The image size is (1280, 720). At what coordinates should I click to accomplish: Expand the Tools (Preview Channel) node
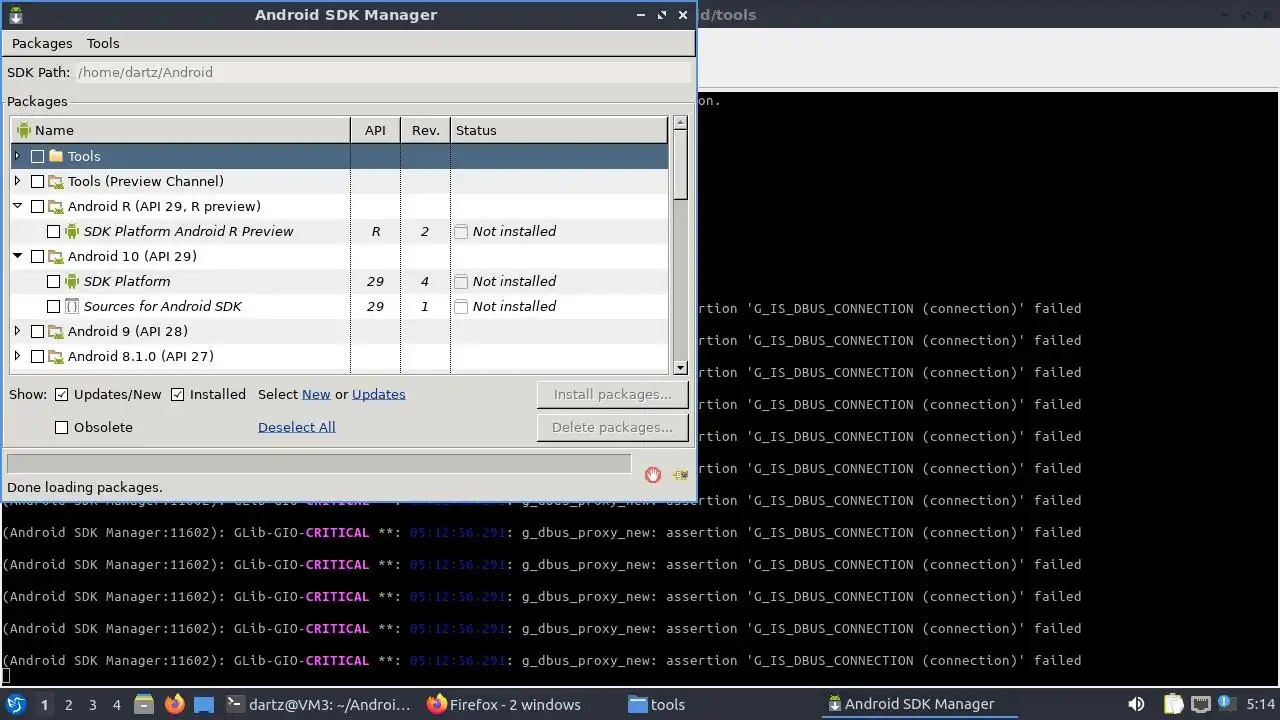17,181
